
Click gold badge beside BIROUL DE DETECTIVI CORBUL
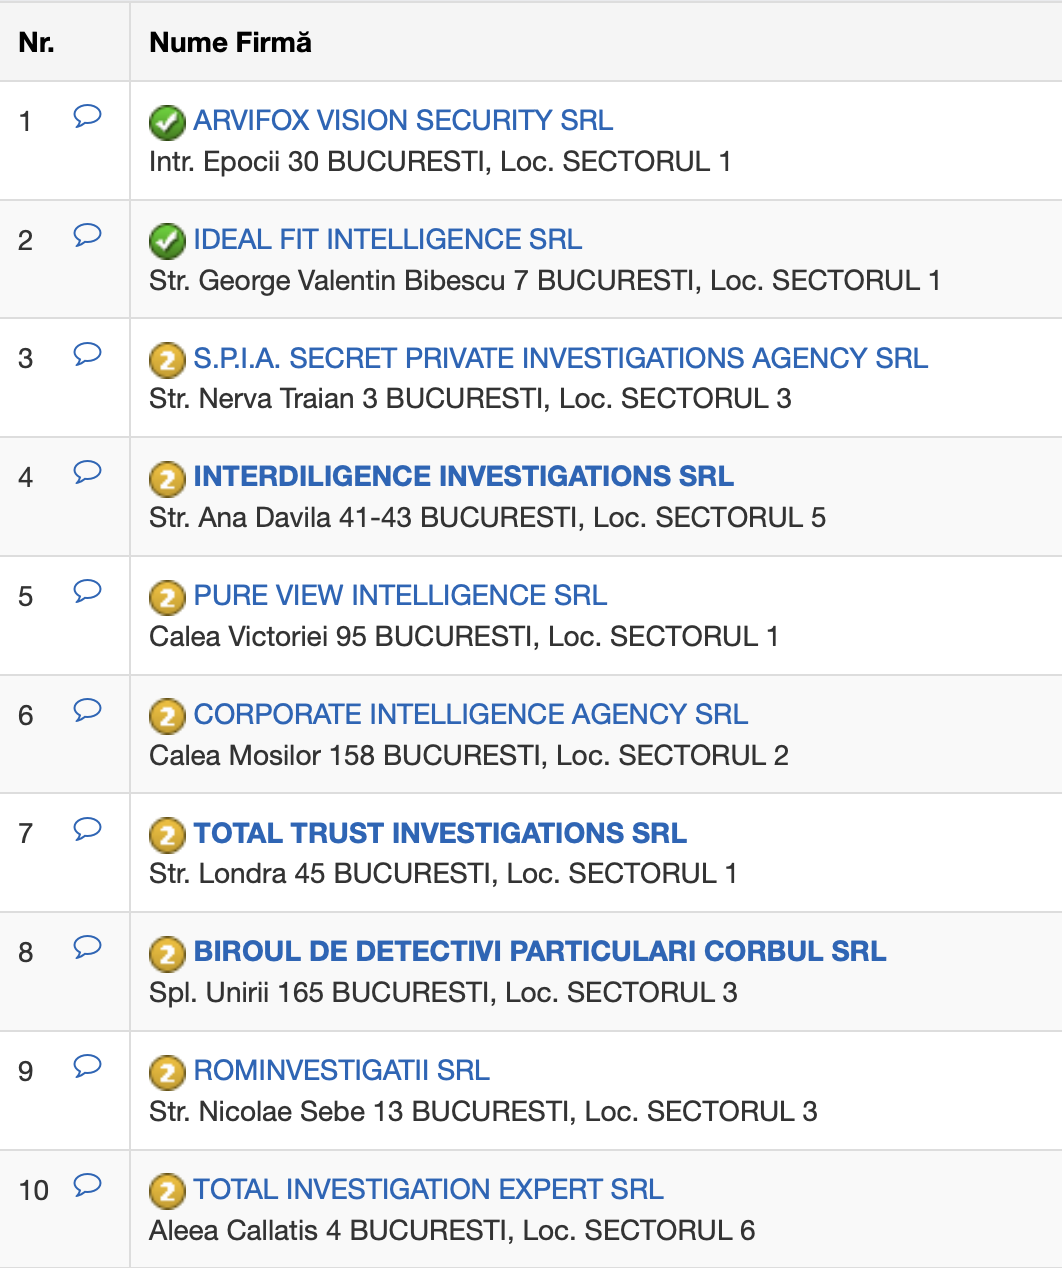[x=167, y=954]
